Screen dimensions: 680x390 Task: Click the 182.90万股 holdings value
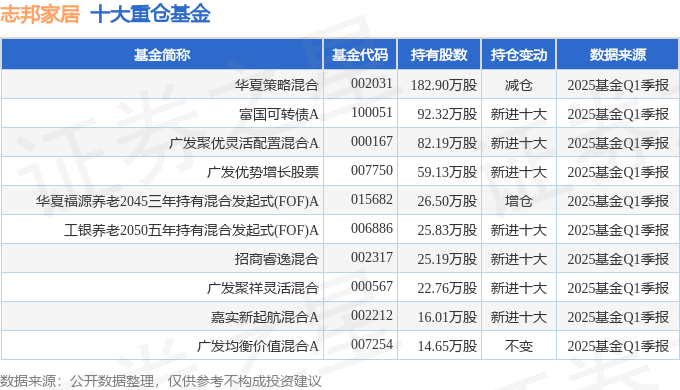pyautogui.click(x=444, y=85)
